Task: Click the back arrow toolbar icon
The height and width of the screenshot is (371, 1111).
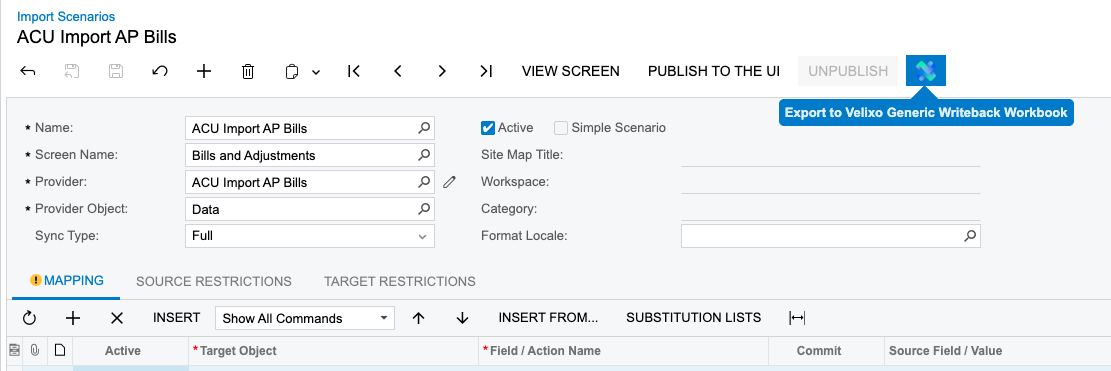Action: point(28,71)
